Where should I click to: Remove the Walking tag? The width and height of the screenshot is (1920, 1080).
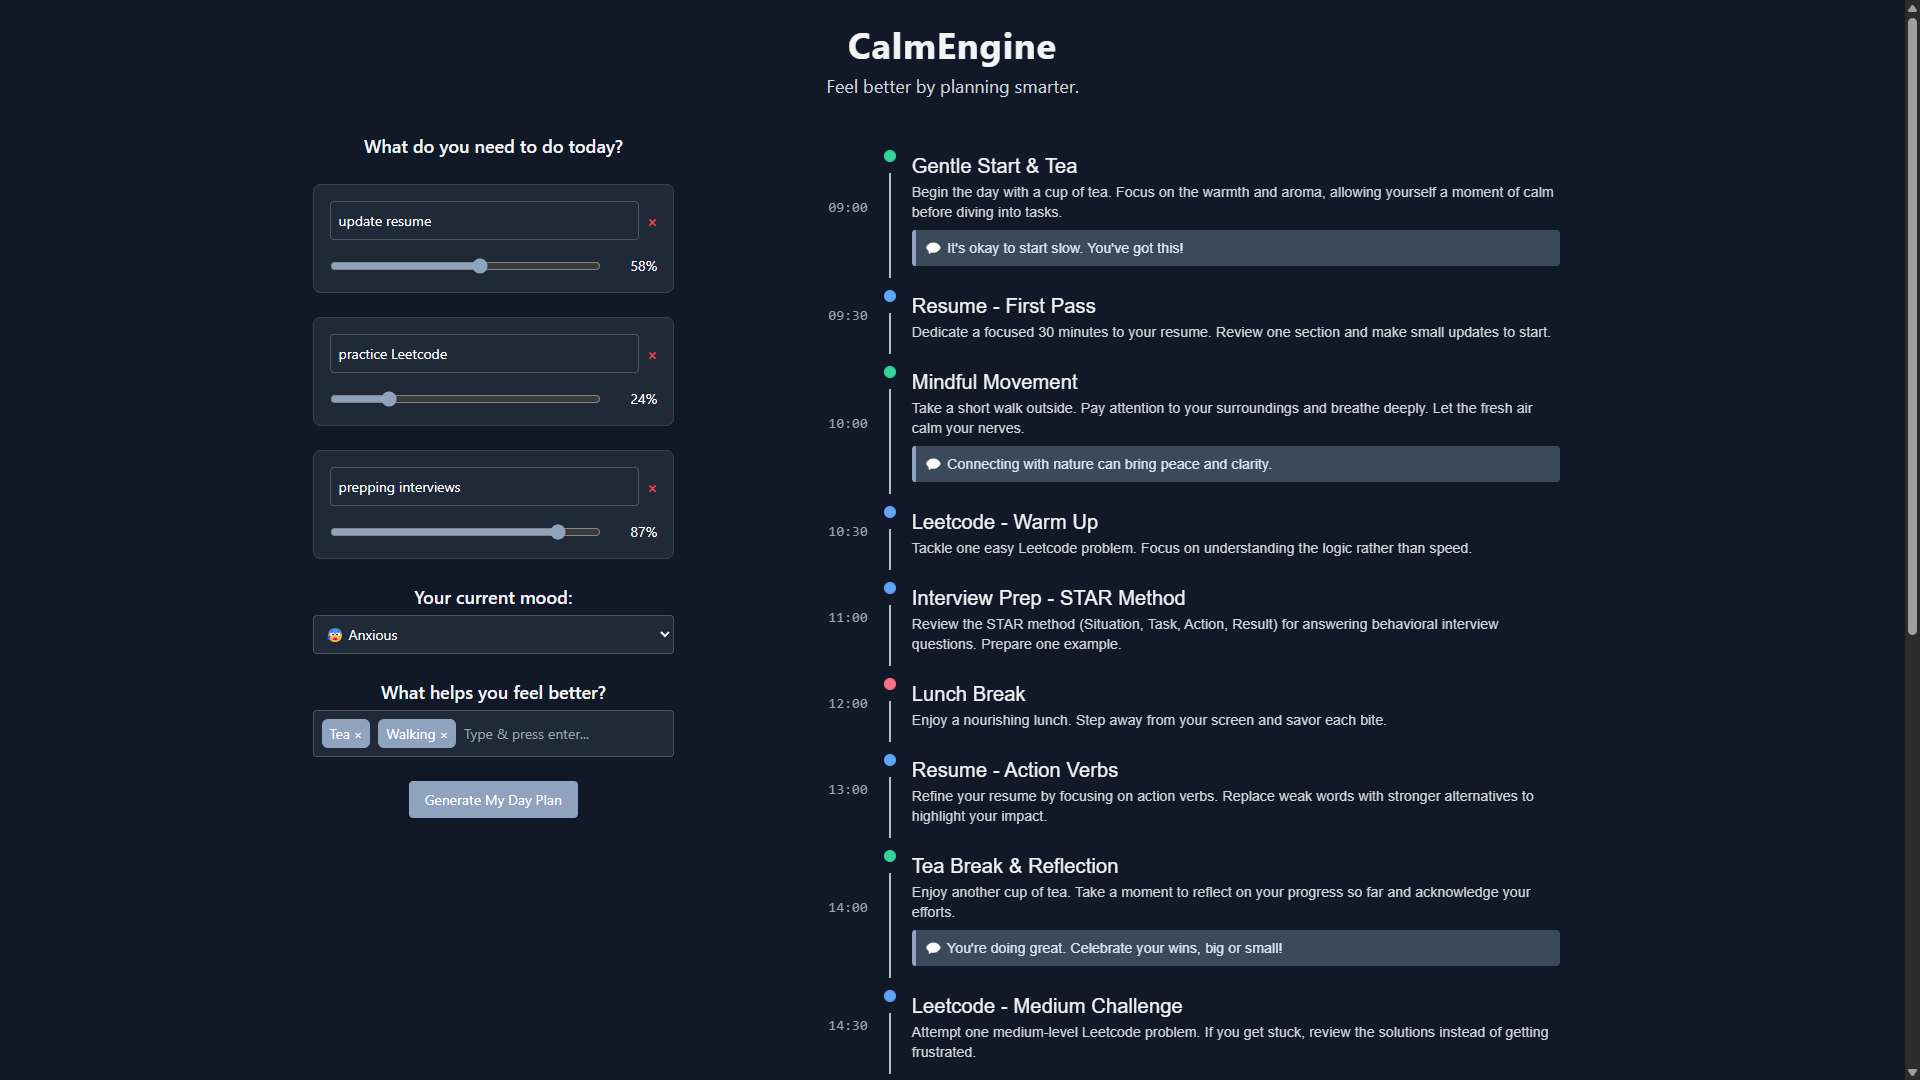tap(444, 736)
